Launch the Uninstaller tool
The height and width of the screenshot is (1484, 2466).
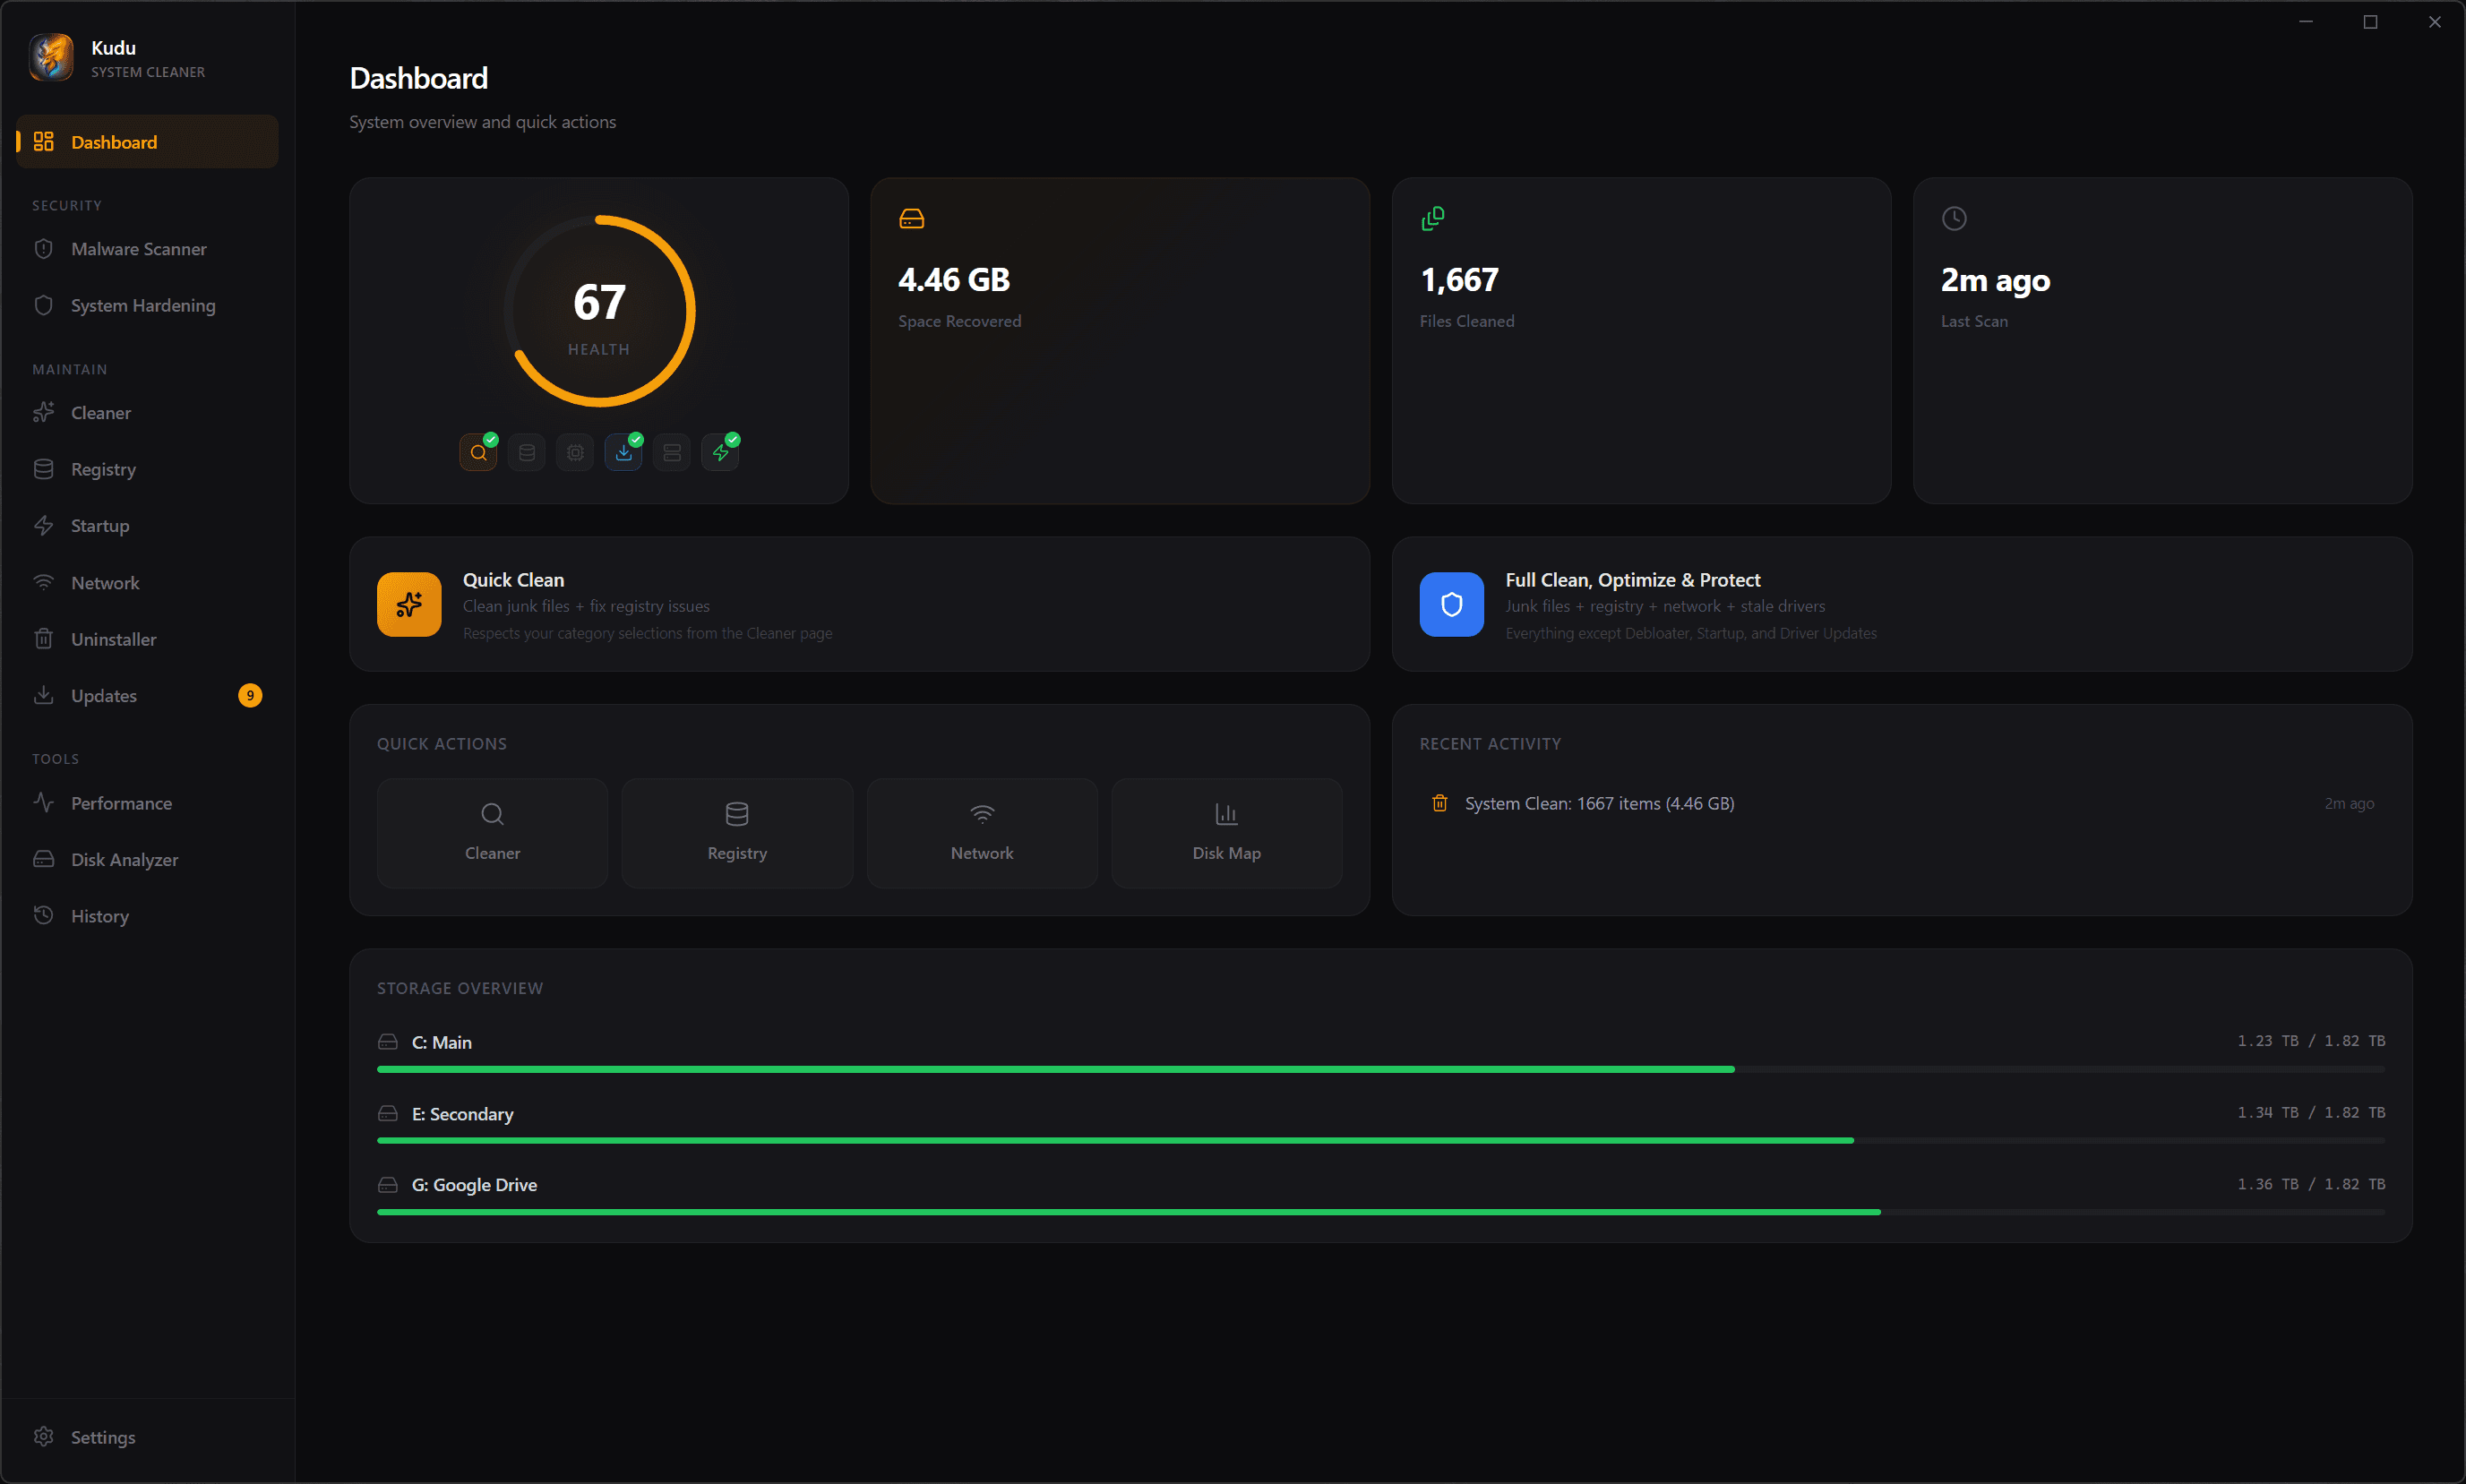point(113,639)
